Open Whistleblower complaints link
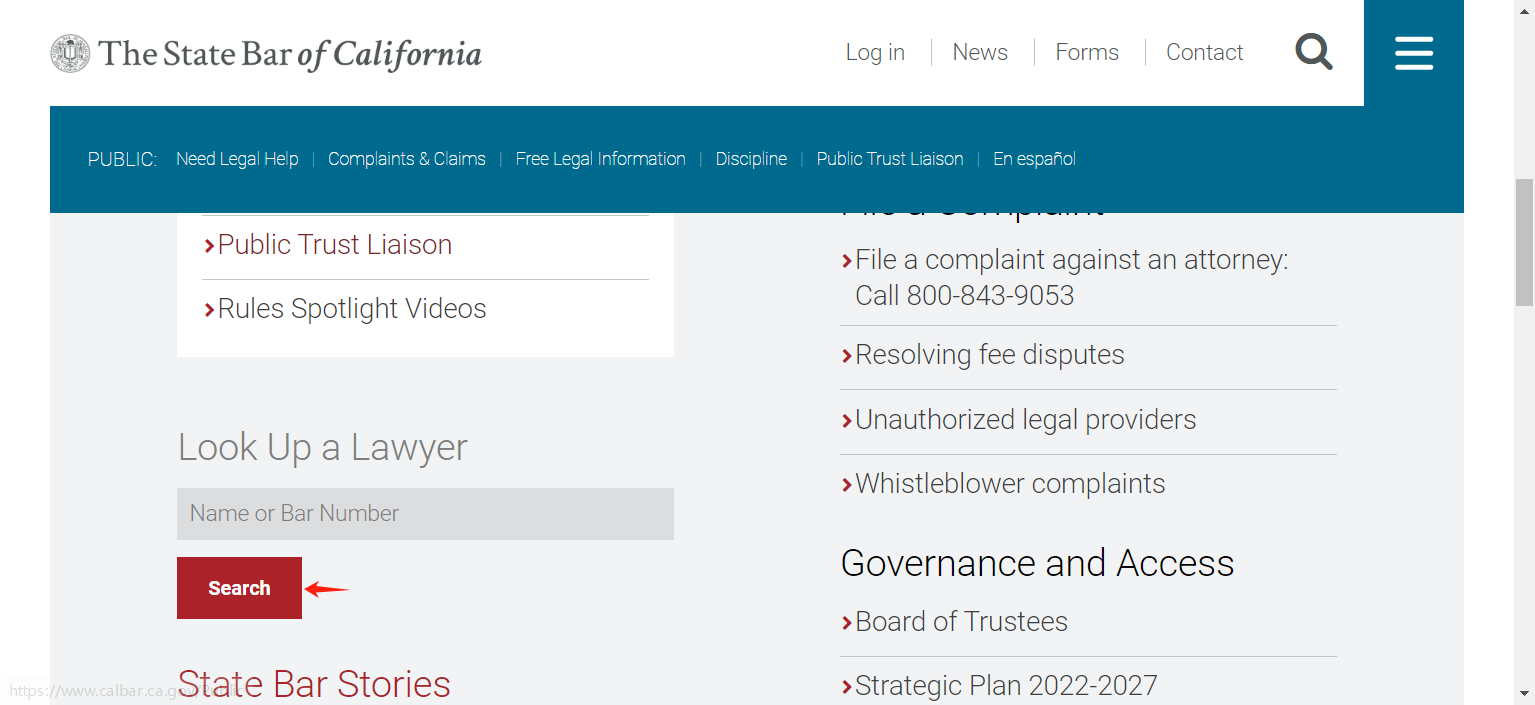The width and height of the screenshot is (1535, 705). 1010,484
